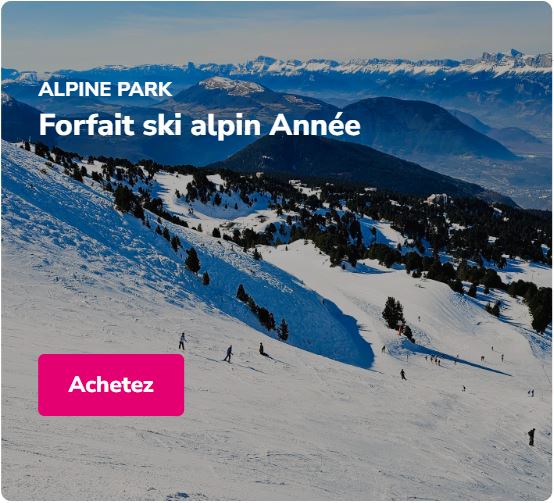Click the tall pine tree on right slope
The image size is (554, 503).
393,313
